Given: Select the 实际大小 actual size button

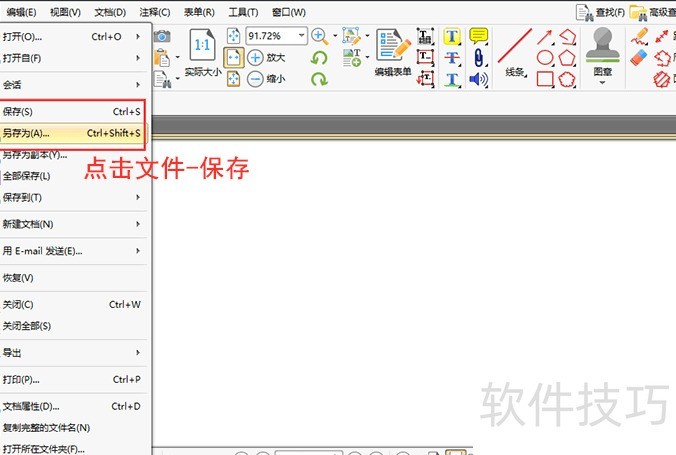Looking at the screenshot, I should (x=202, y=56).
